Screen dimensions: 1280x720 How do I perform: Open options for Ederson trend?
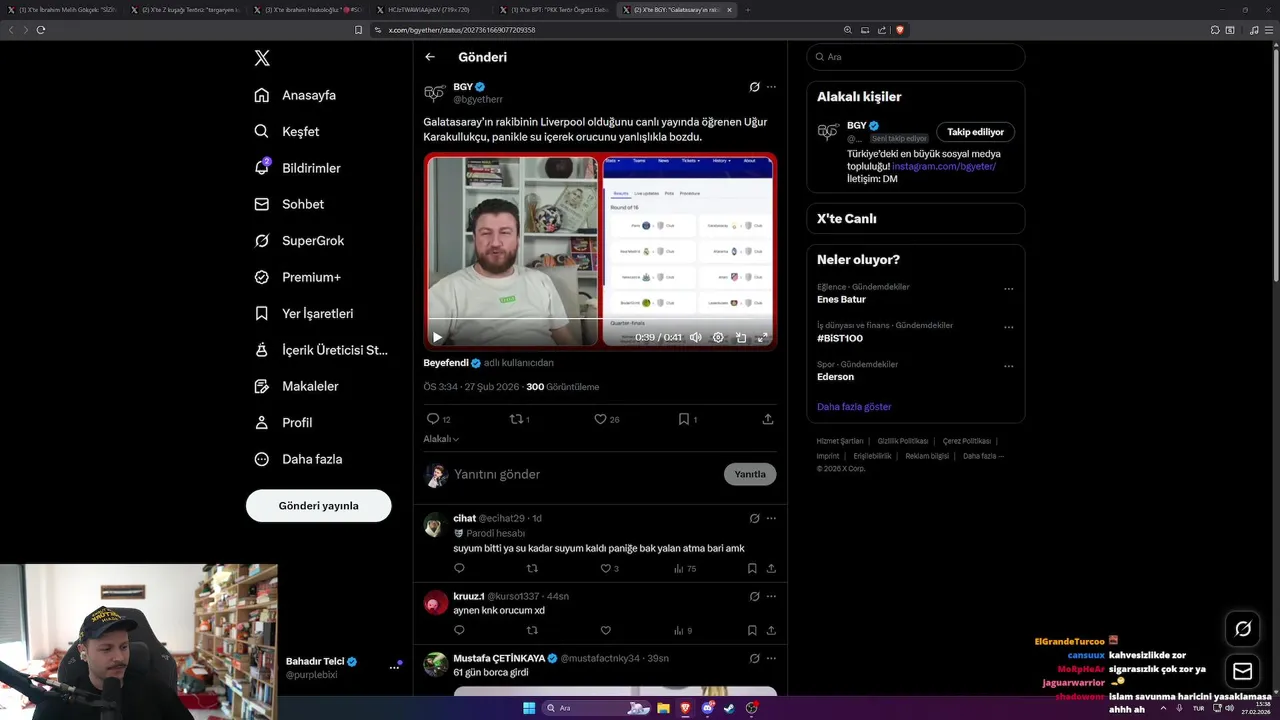pos(1008,366)
